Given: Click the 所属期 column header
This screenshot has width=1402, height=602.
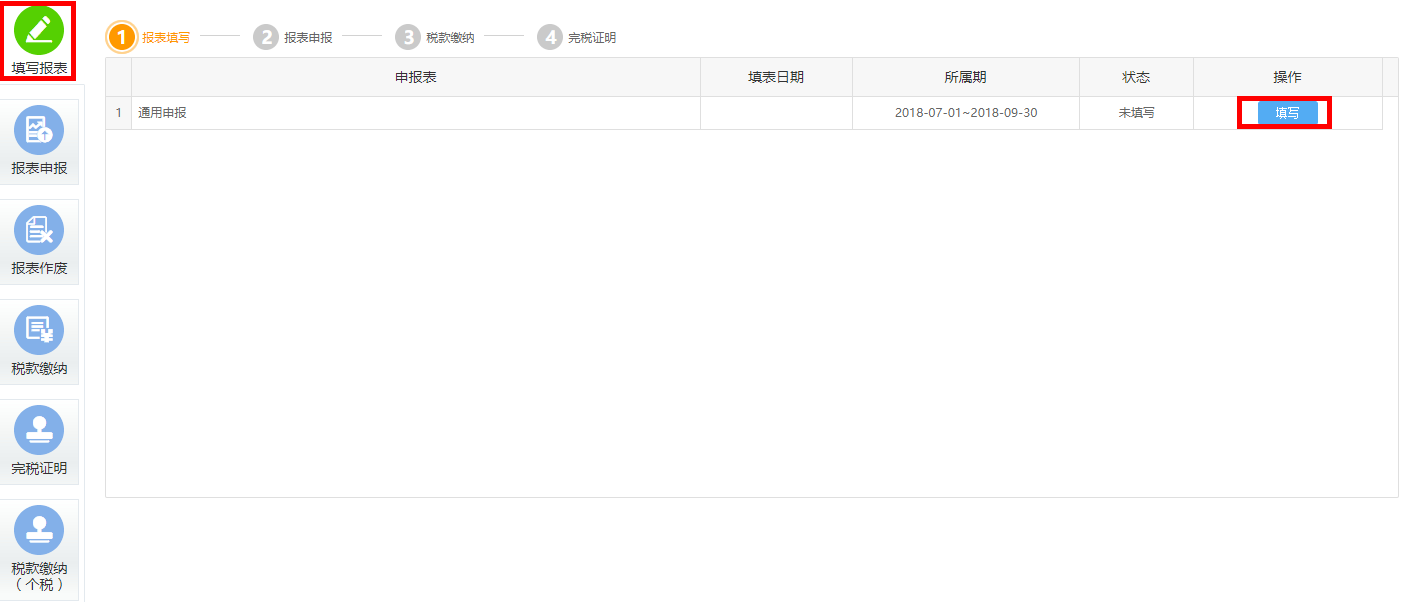Looking at the screenshot, I should (x=966, y=77).
